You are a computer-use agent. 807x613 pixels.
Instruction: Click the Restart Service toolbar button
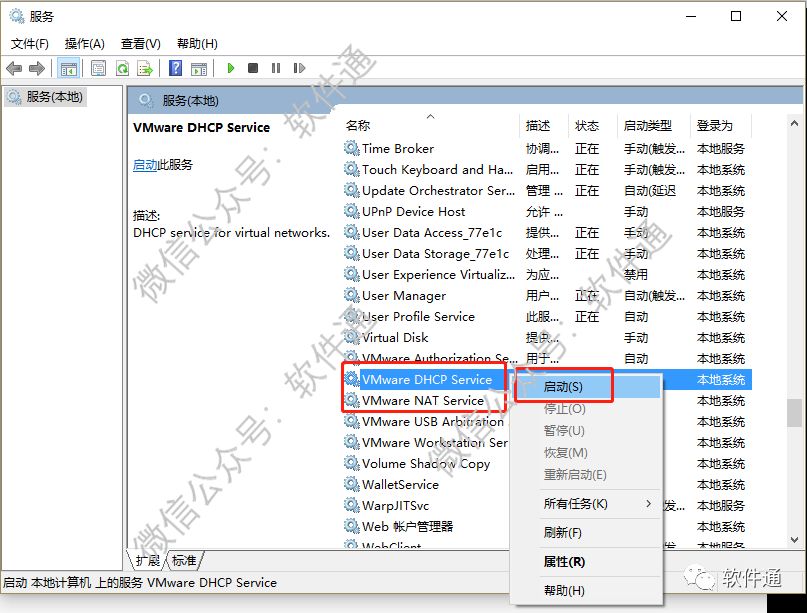[x=299, y=68]
